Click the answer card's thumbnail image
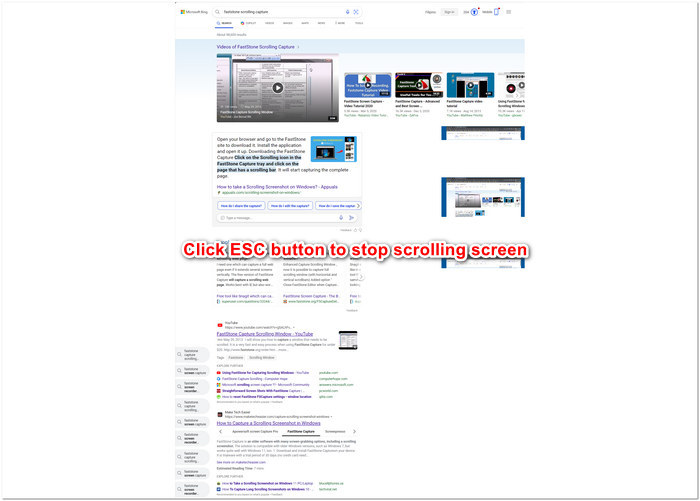 point(333,149)
